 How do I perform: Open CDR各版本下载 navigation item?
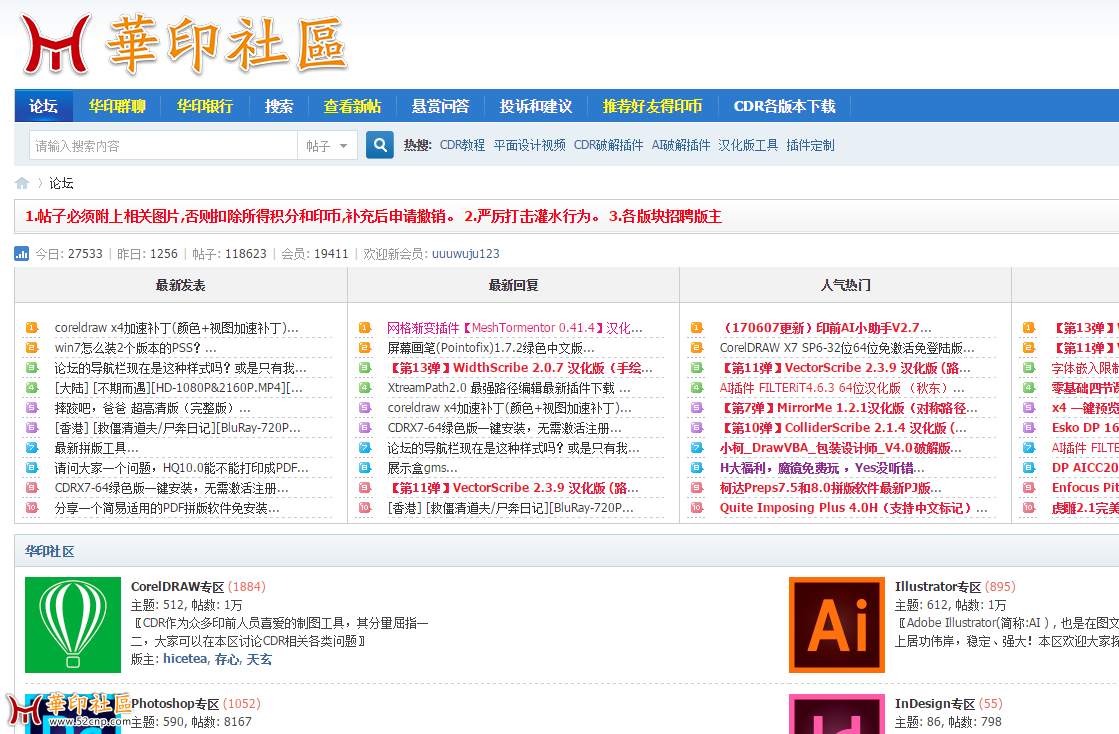(784, 106)
